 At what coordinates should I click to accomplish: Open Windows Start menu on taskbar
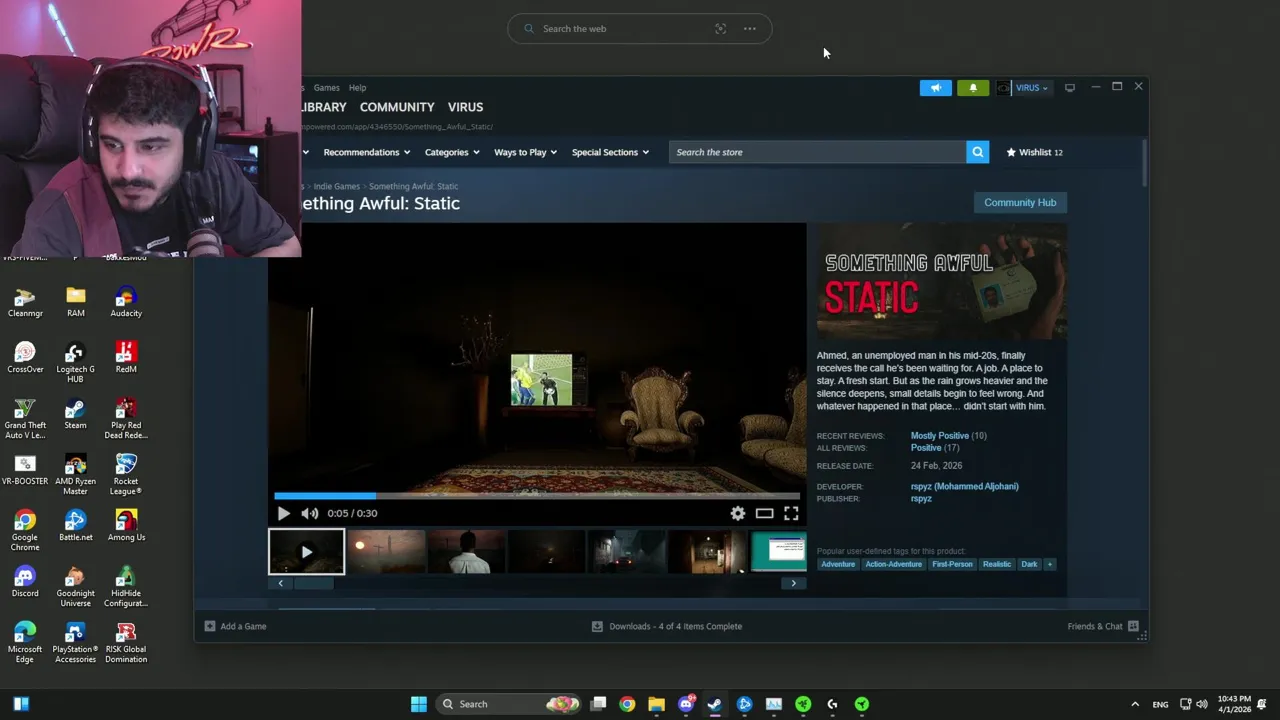click(419, 704)
